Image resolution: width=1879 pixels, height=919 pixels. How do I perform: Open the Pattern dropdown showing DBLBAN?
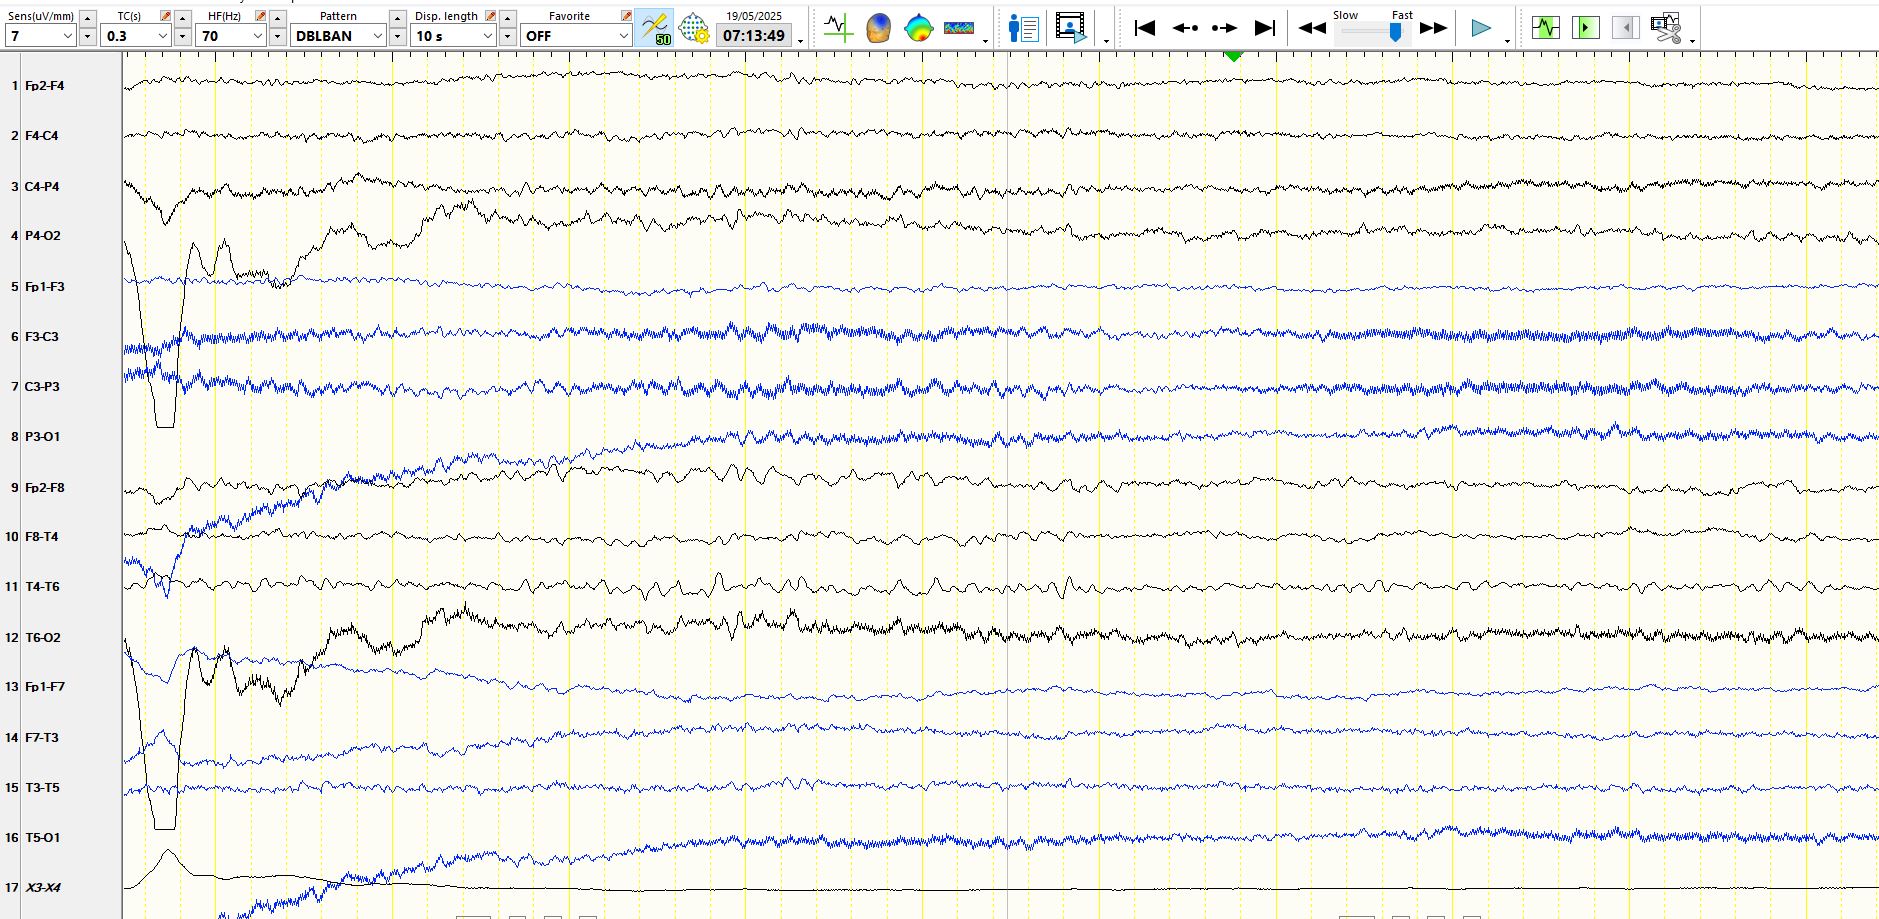(339, 36)
